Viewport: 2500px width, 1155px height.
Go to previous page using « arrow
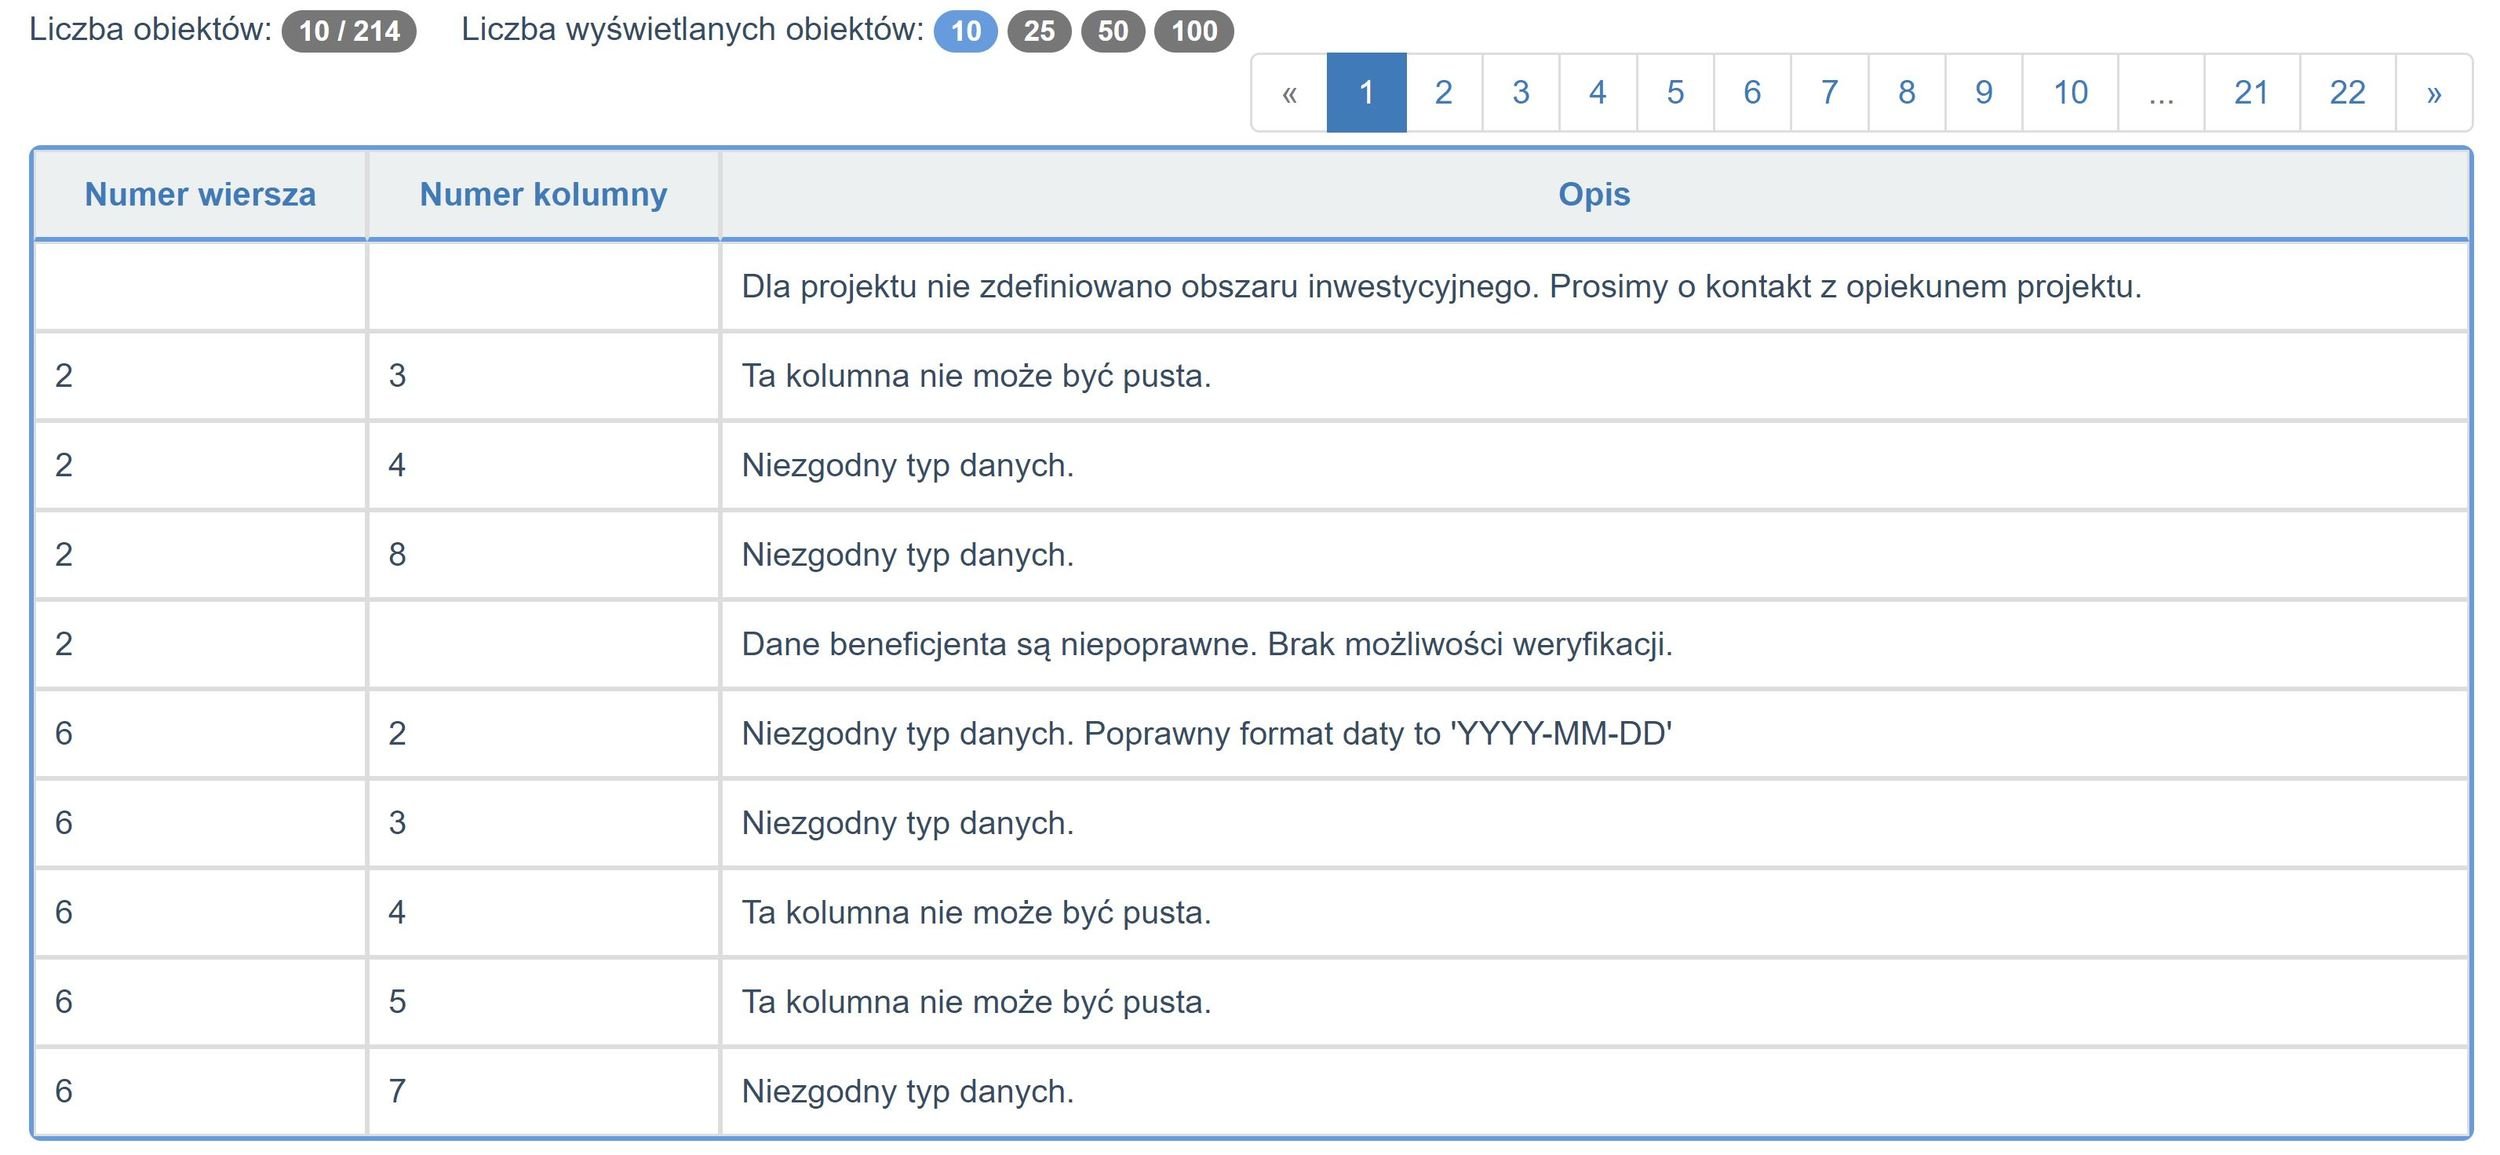[1289, 93]
